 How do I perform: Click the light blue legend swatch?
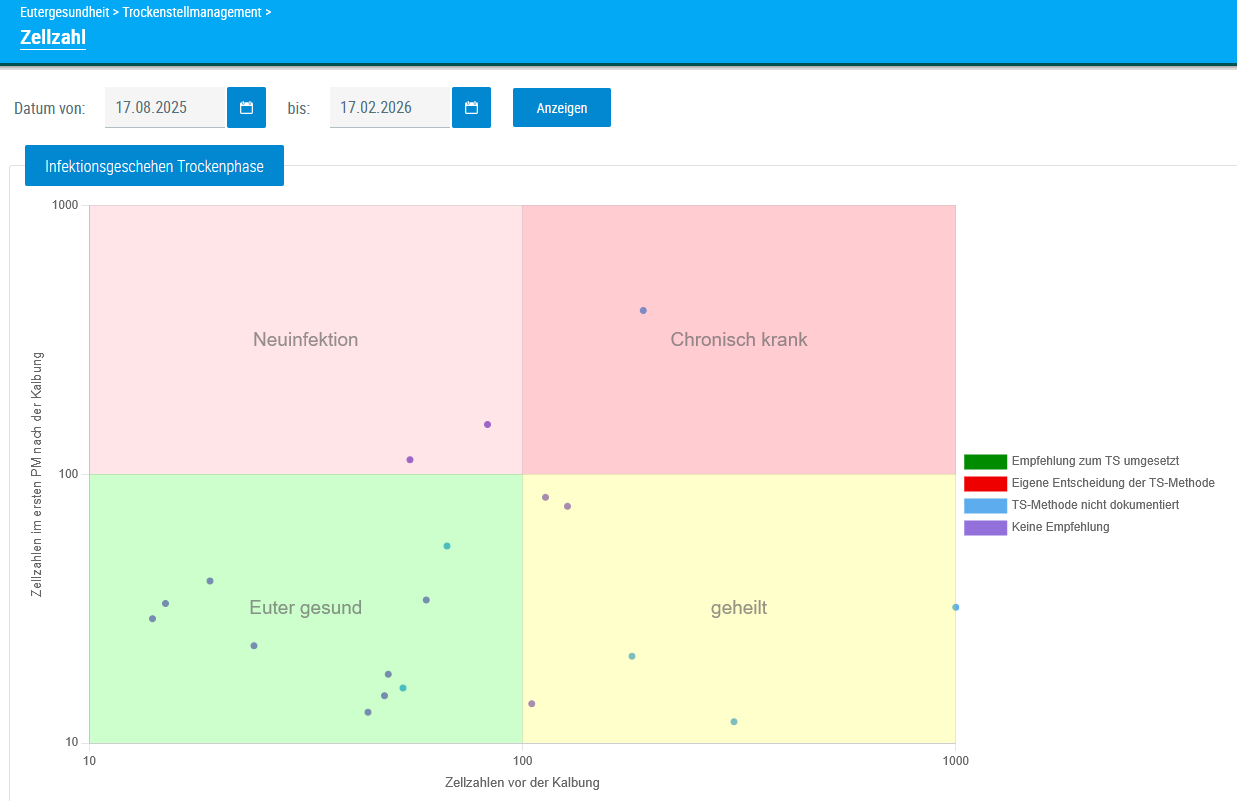[985, 506]
